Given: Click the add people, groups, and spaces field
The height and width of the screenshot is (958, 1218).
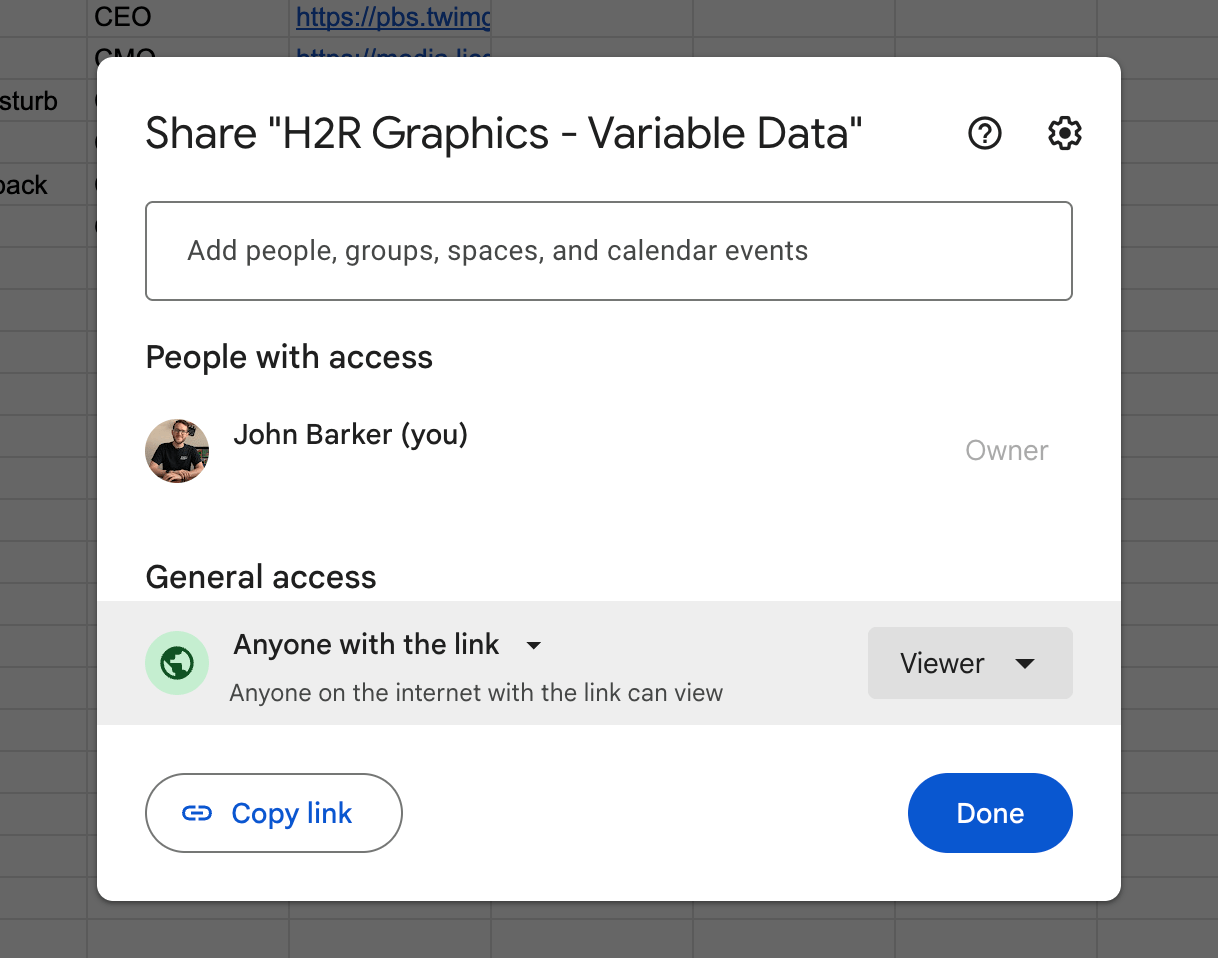Looking at the screenshot, I should click(609, 250).
